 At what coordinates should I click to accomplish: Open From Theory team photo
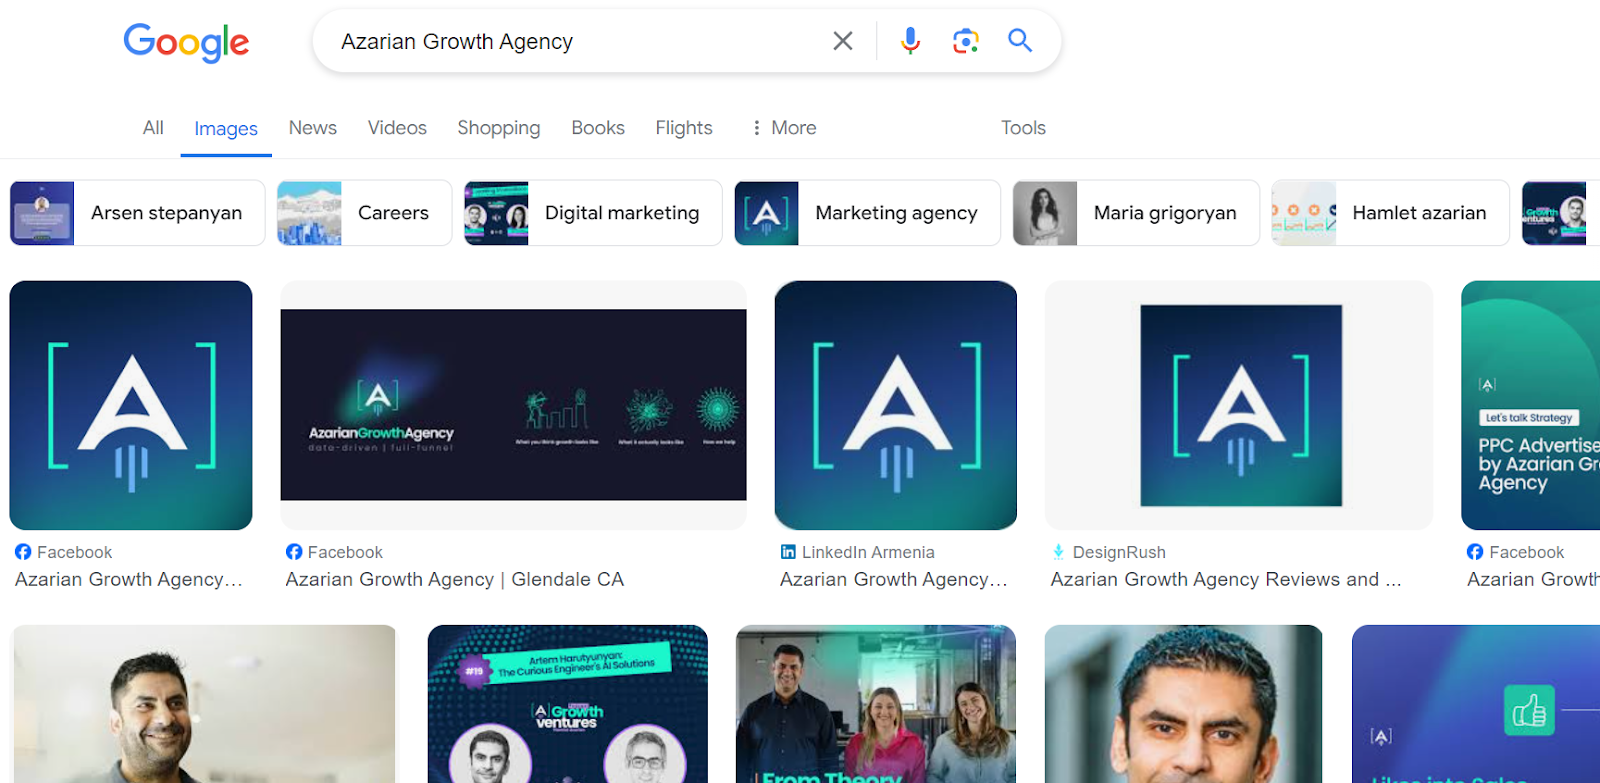[x=876, y=704]
